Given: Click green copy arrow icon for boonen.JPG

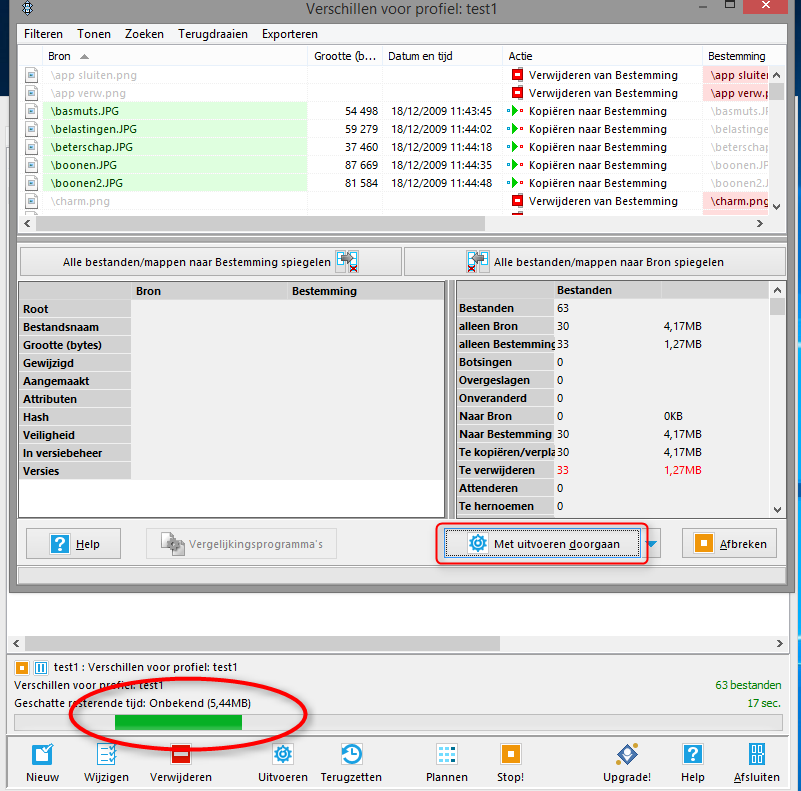Looking at the screenshot, I should pos(515,165).
